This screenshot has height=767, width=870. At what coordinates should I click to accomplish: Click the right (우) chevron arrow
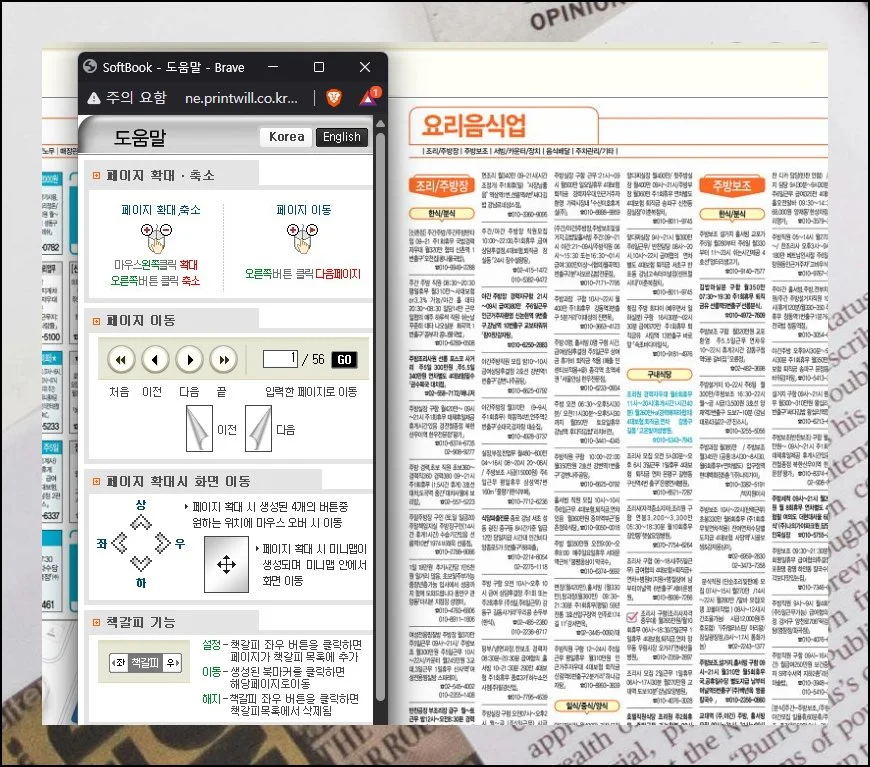click(161, 543)
